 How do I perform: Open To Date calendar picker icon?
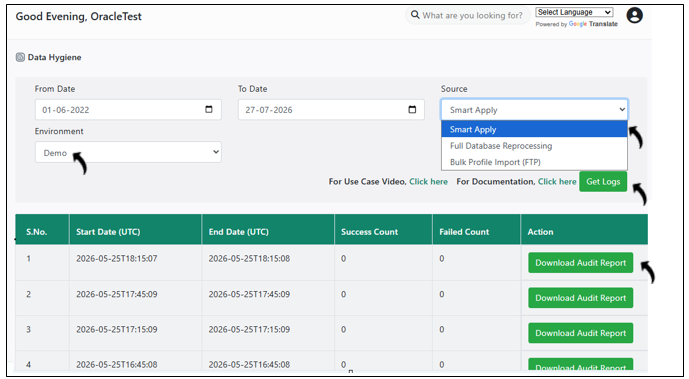click(x=412, y=109)
